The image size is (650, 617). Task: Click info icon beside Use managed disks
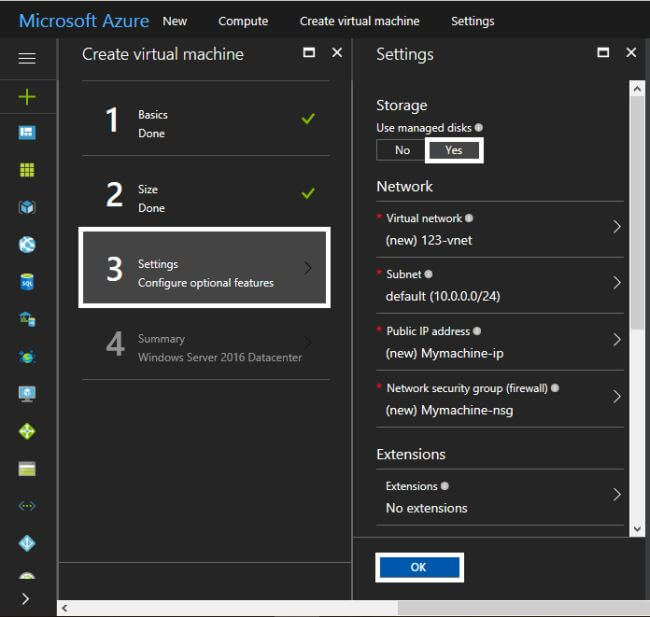pyautogui.click(x=478, y=128)
